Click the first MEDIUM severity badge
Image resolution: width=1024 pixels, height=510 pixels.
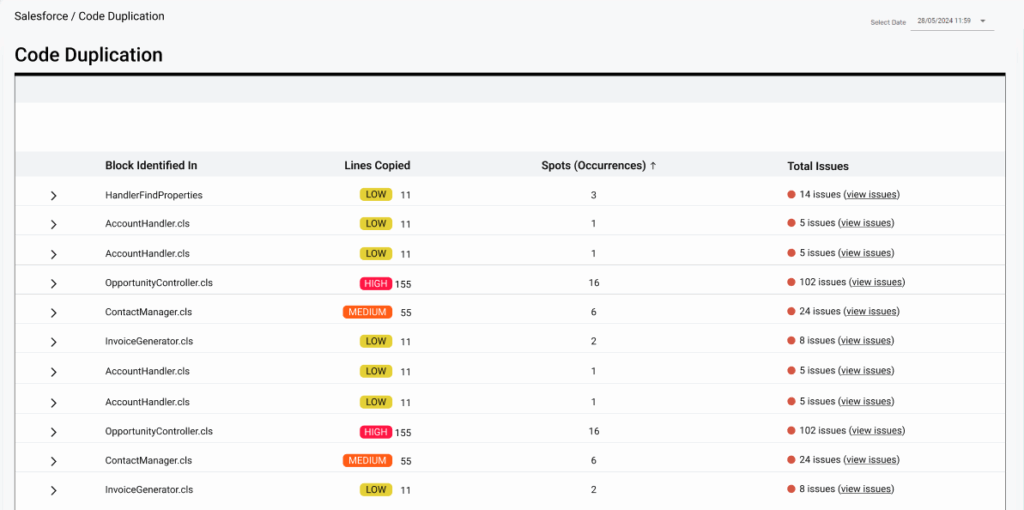pos(367,312)
